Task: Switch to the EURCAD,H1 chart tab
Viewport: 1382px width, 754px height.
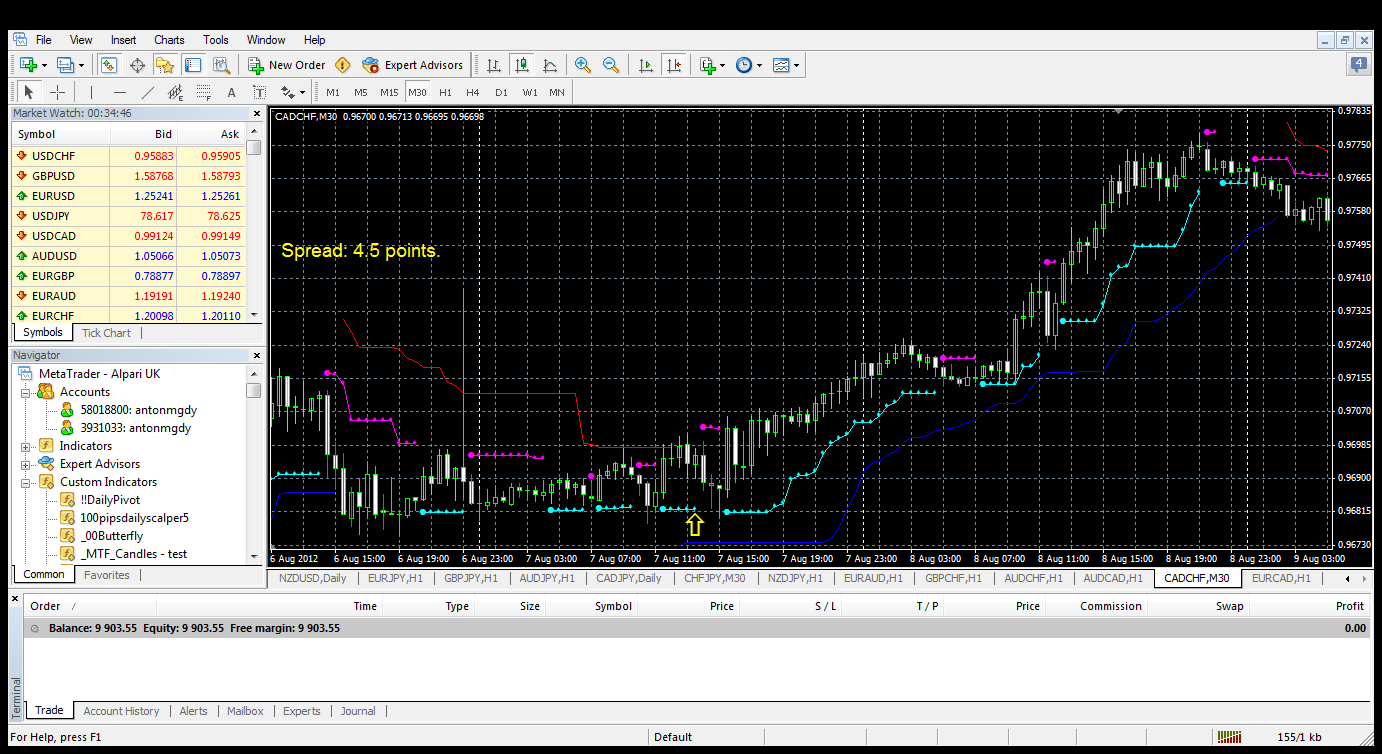Action: coord(1281,578)
